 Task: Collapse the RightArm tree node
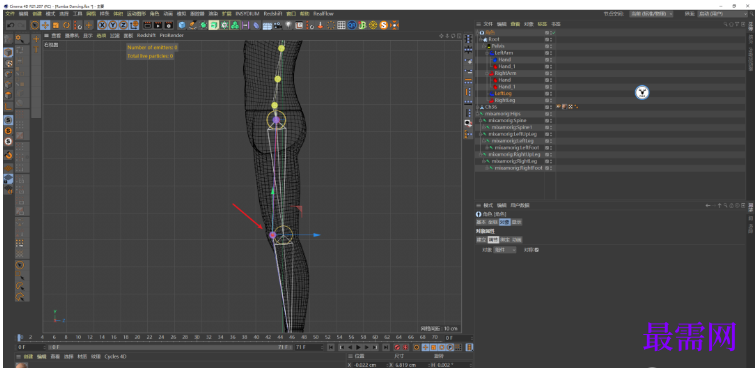click(487, 73)
